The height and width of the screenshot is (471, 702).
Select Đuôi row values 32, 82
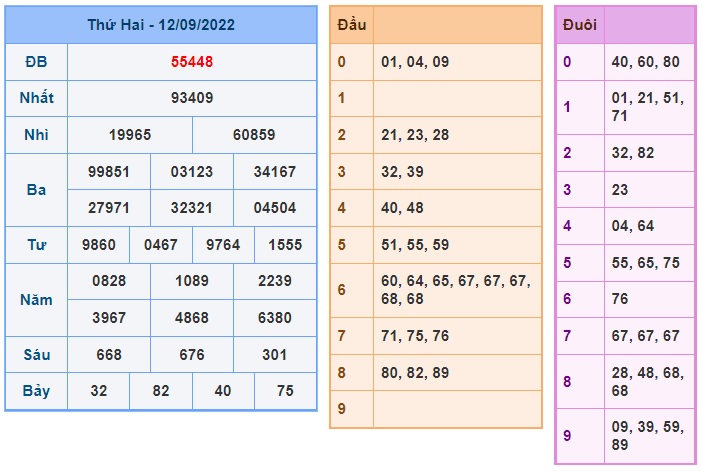point(633,153)
